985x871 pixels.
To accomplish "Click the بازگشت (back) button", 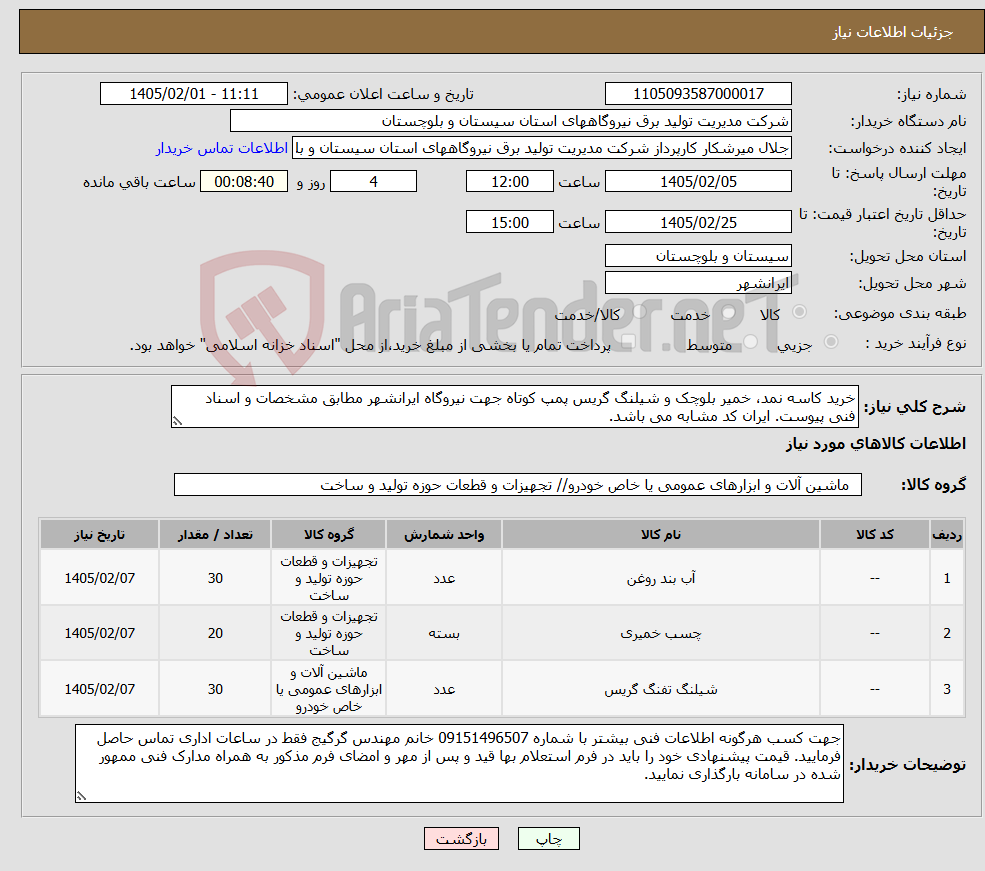I will click(461, 838).
